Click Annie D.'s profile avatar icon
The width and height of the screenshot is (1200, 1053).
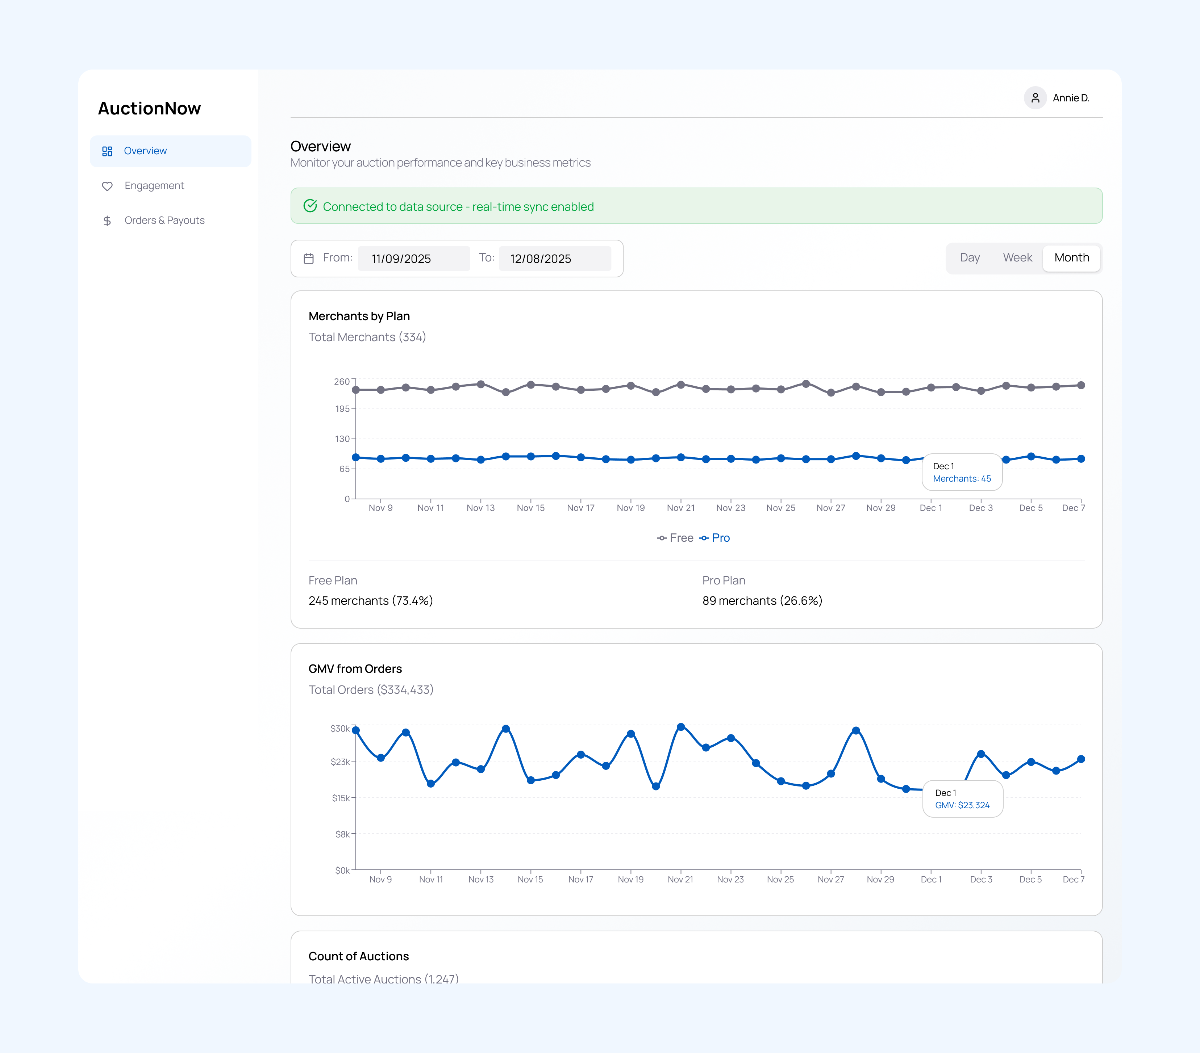[x=1035, y=97]
